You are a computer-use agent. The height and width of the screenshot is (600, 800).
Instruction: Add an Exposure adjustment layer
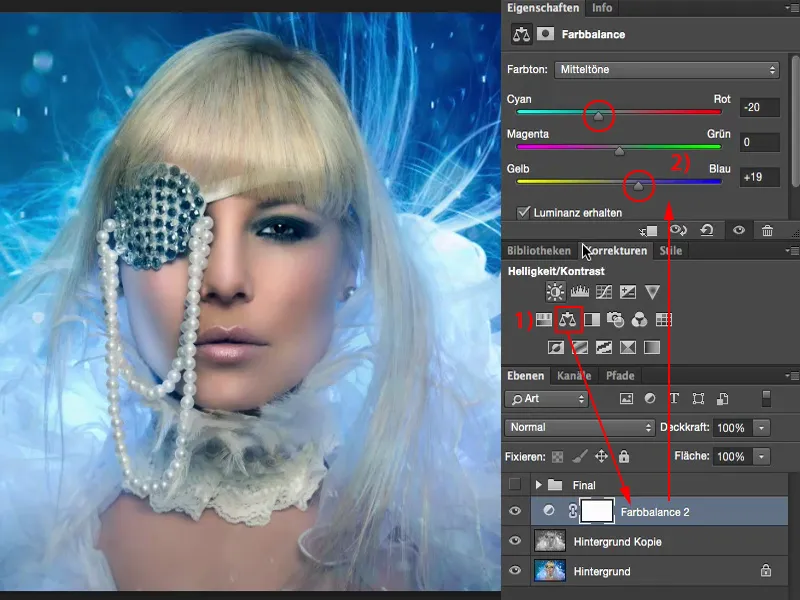pos(628,292)
